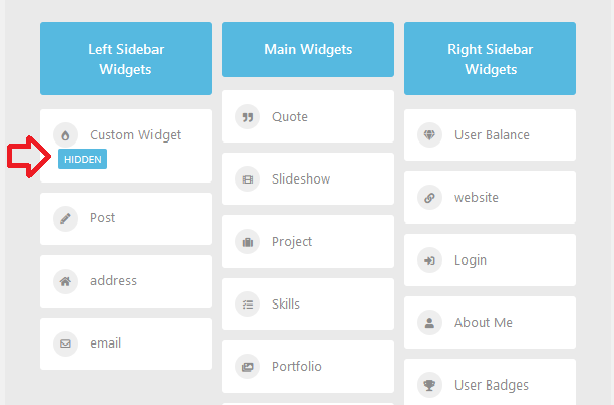Image resolution: width=614 pixels, height=405 pixels.
Task: Open the Main Widgets header
Action: tap(308, 49)
